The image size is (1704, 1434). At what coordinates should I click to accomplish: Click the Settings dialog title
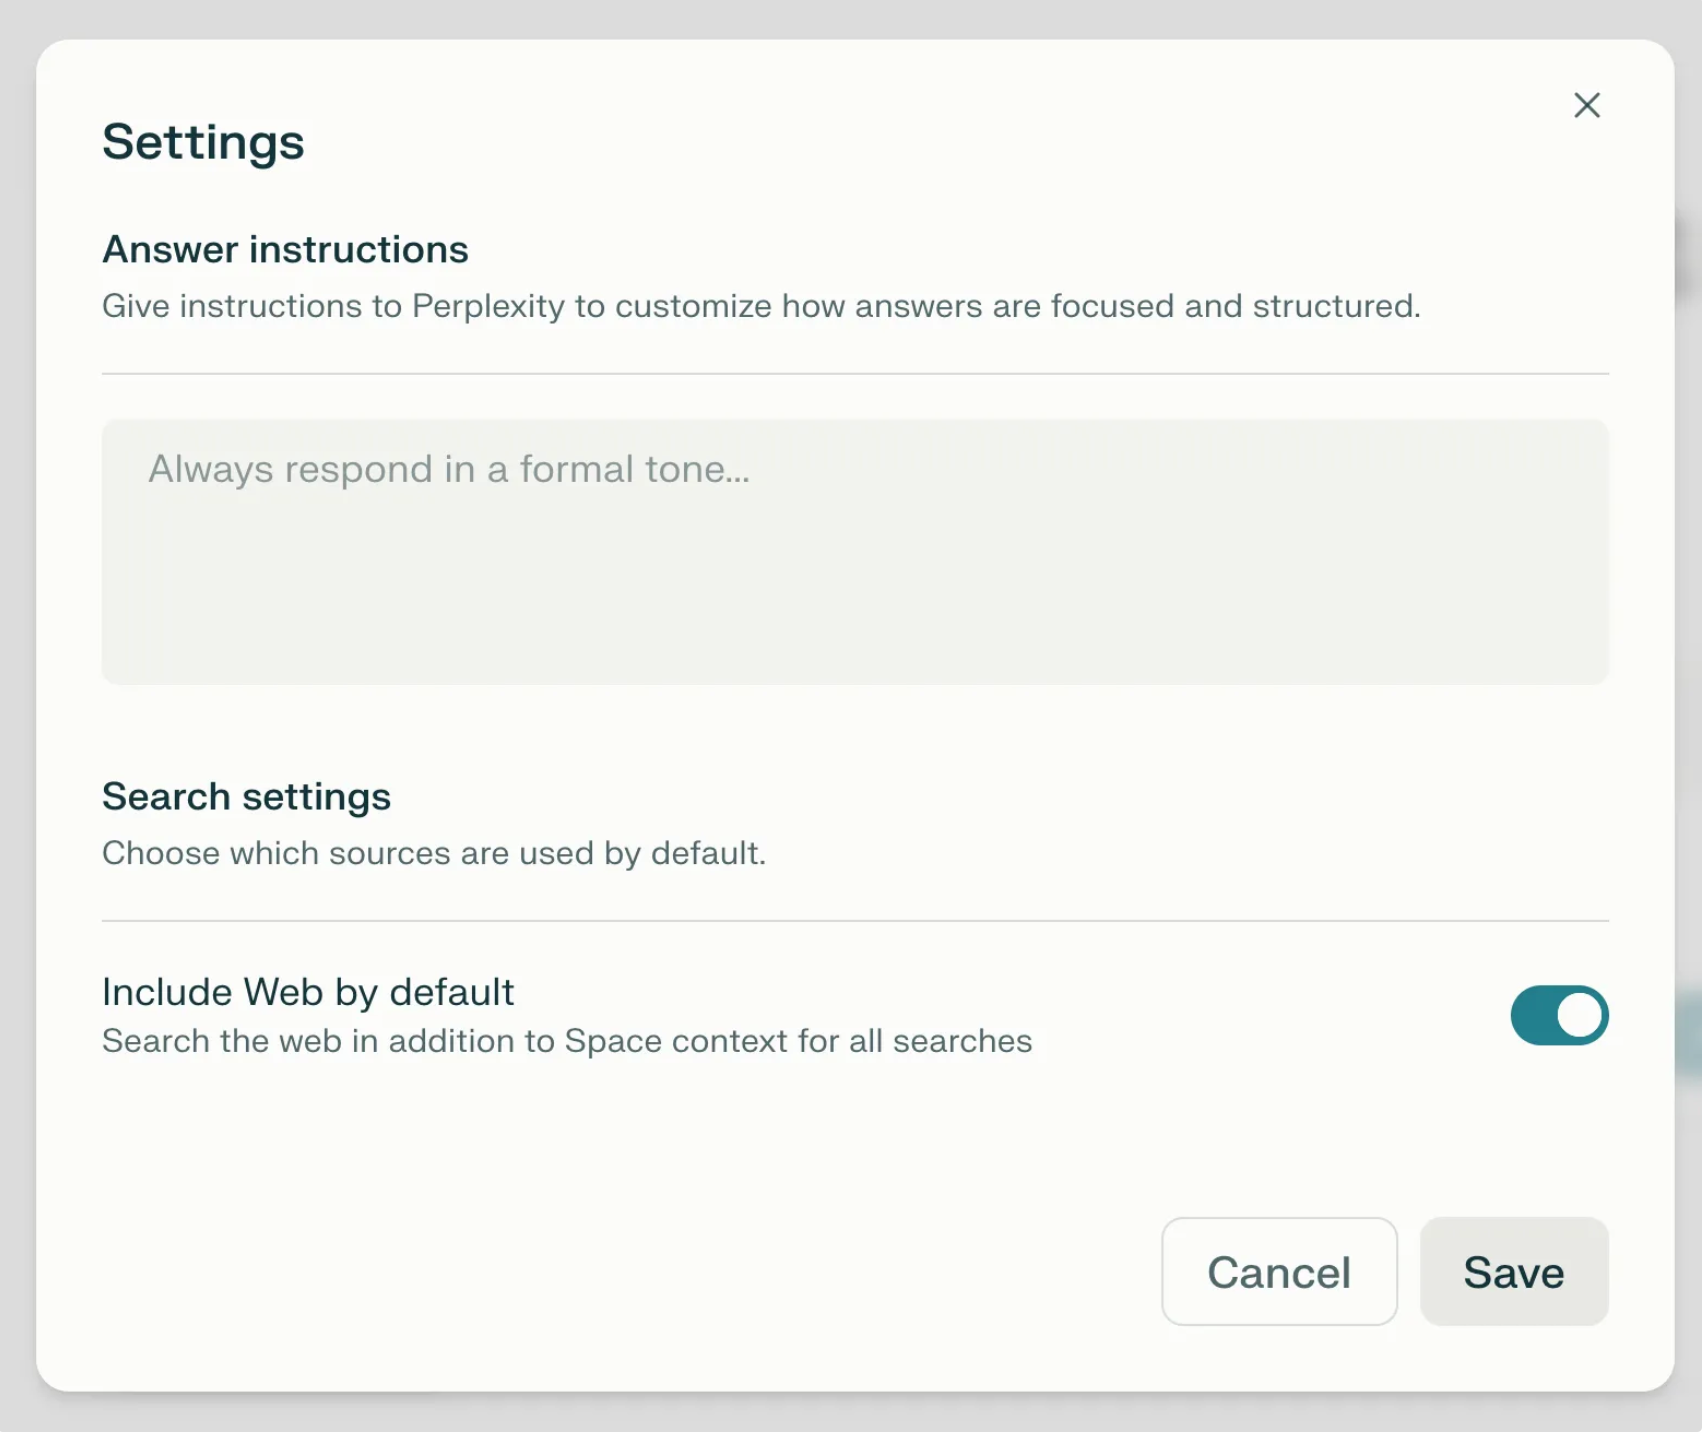(x=203, y=142)
